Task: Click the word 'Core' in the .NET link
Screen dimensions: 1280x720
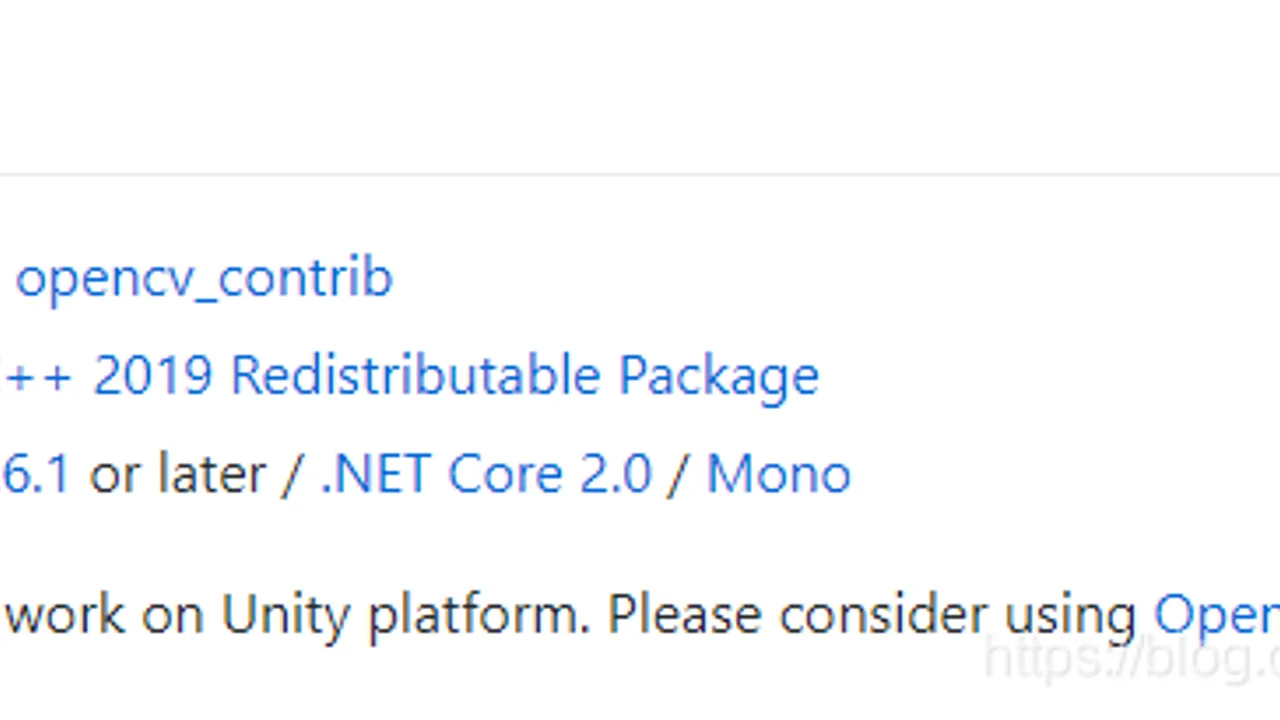Action: [x=505, y=474]
